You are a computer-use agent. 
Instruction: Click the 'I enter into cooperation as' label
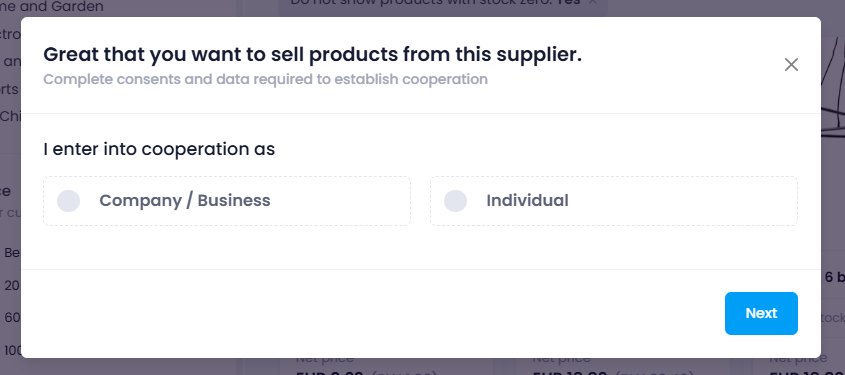point(159,149)
